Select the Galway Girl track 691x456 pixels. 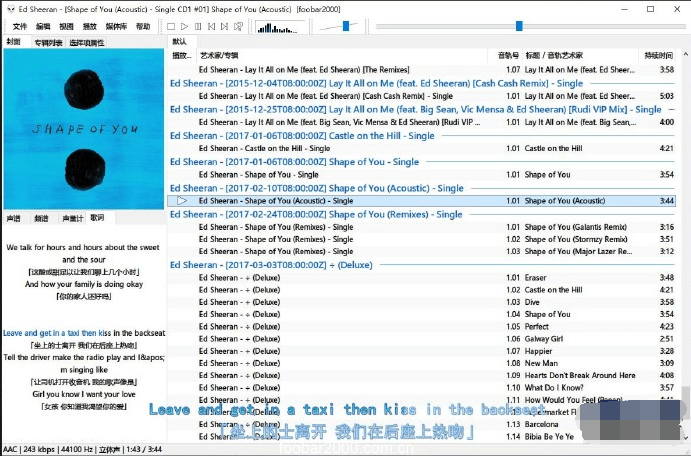[422, 339]
